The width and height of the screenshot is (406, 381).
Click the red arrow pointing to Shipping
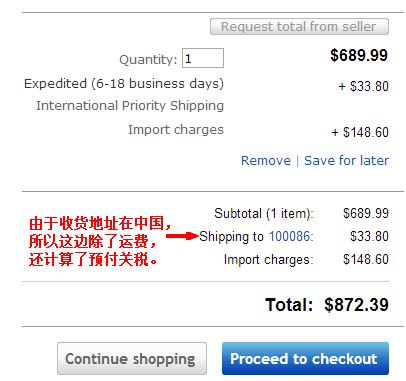pos(182,236)
